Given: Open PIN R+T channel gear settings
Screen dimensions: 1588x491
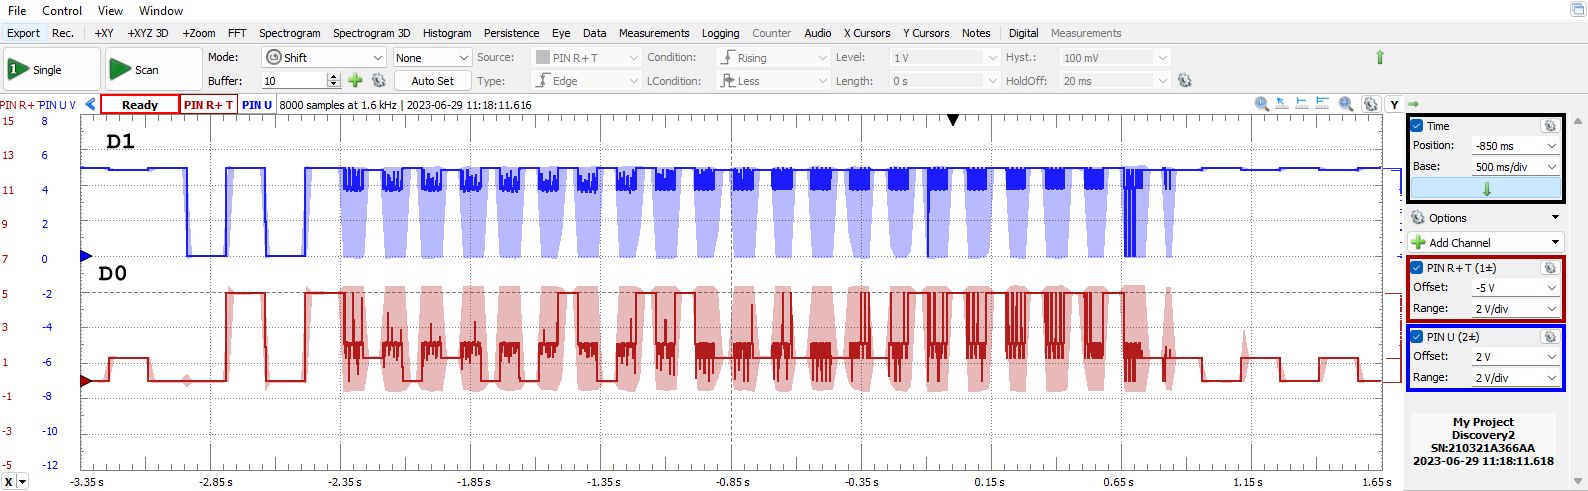Looking at the screenshot, I should point(1549,268).
